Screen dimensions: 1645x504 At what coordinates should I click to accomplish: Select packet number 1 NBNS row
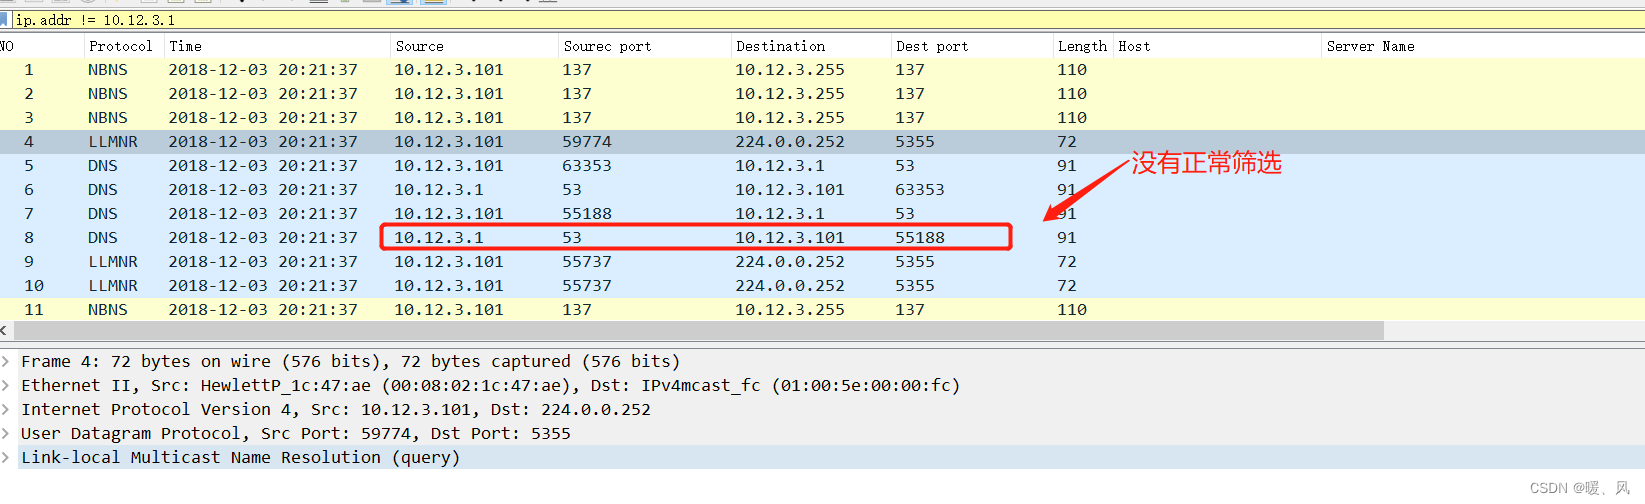[x=822, y=70]
